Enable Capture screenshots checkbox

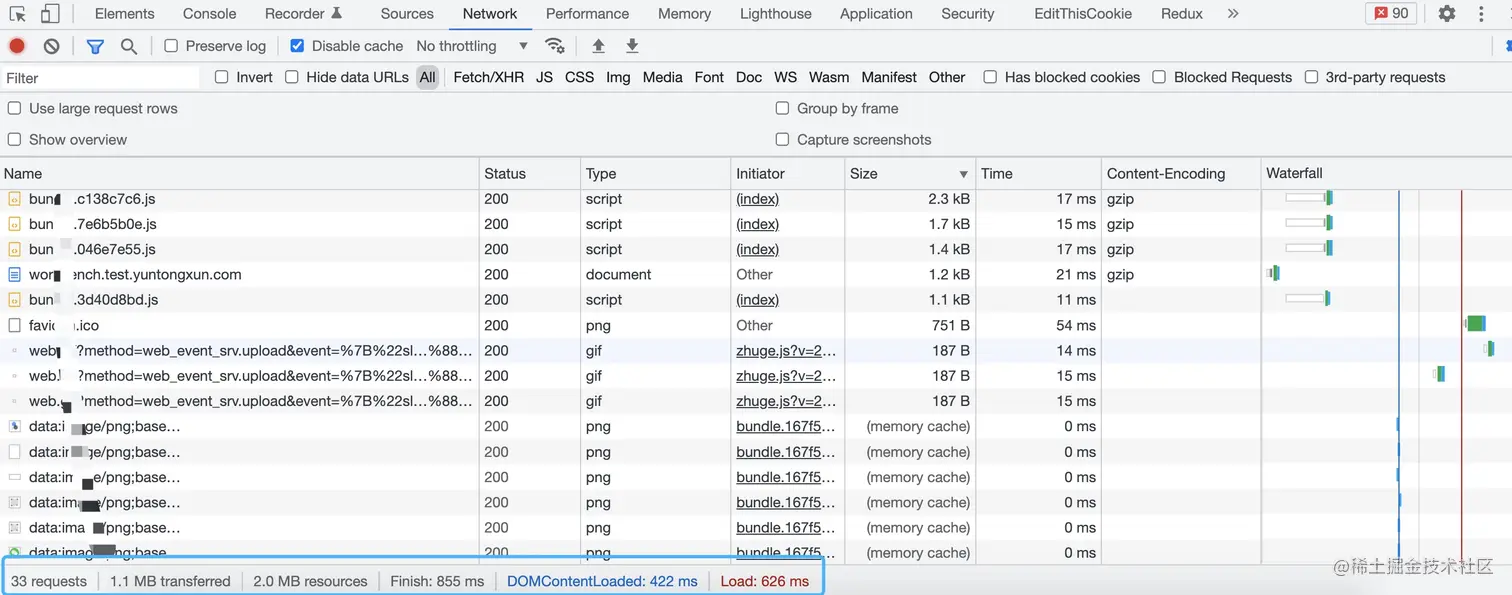tap(782, 139)
